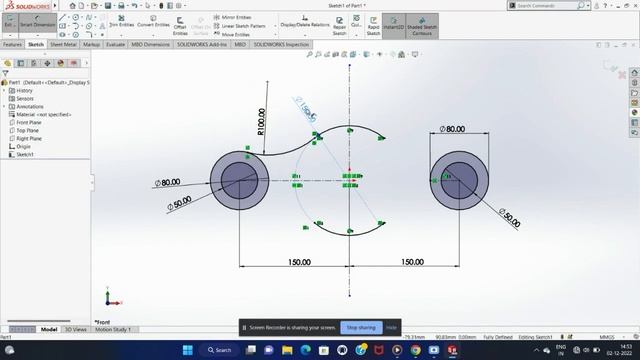Select Sketch1 in feature tree

tap(21, 154)
